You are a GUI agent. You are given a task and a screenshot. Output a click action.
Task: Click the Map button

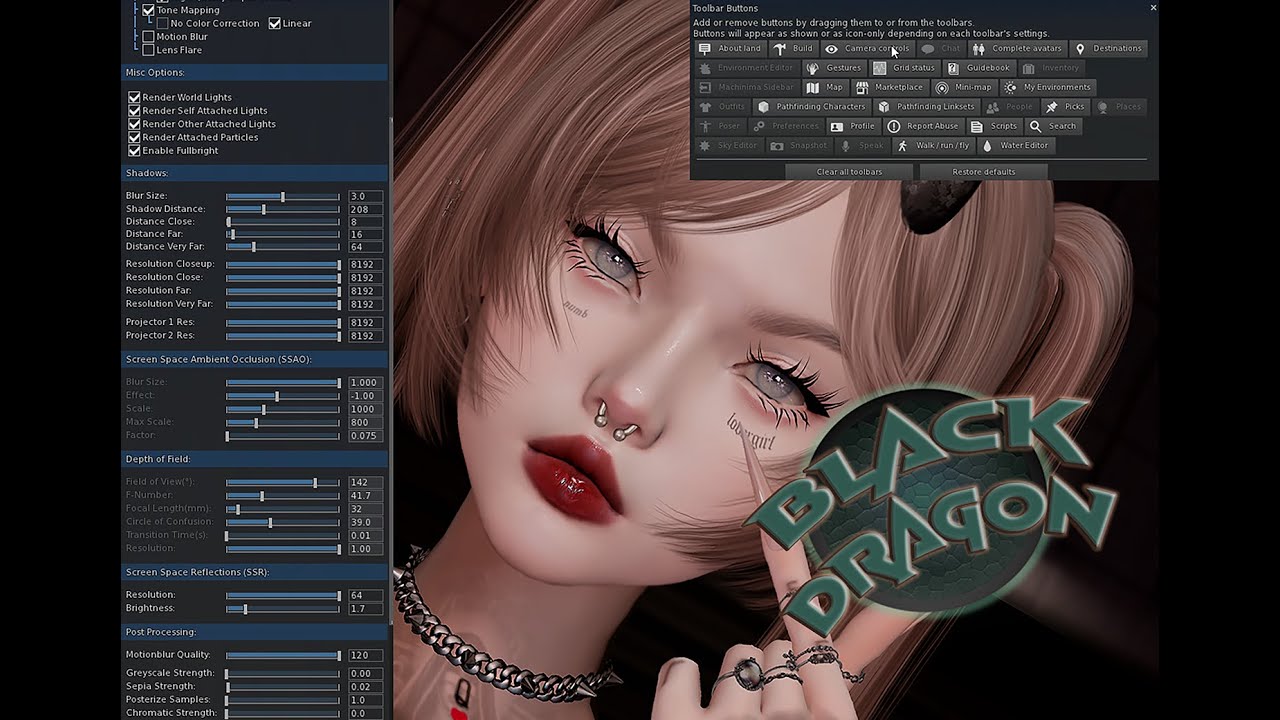tap(825, 87)
